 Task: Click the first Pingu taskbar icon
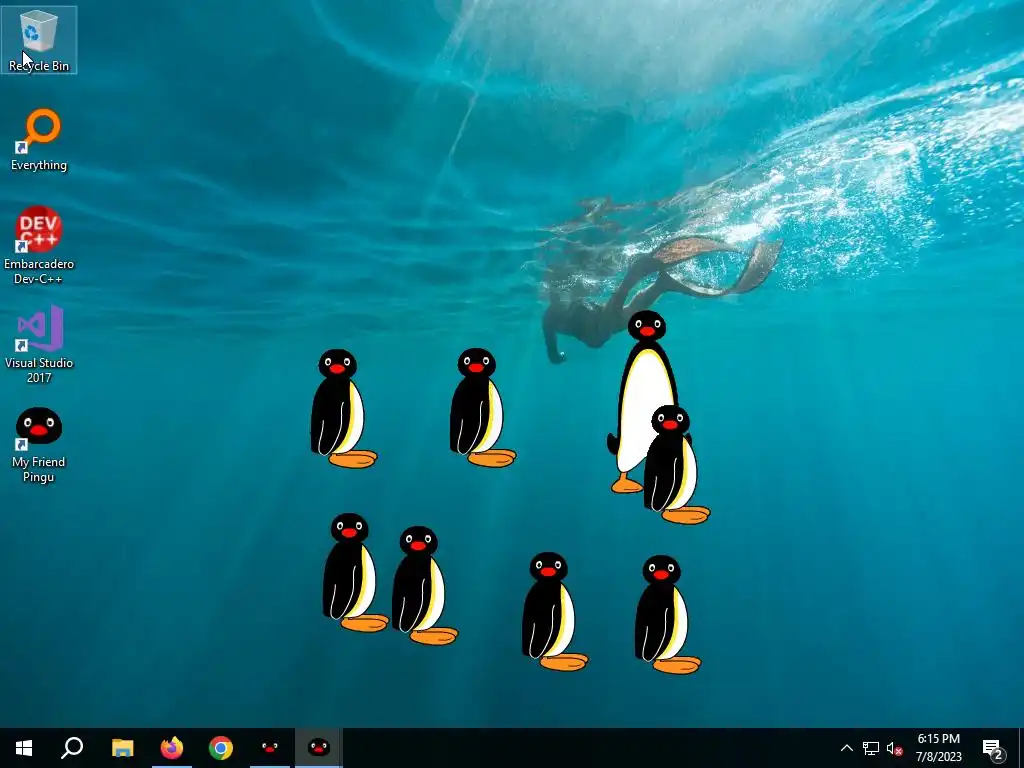[270, 748]
